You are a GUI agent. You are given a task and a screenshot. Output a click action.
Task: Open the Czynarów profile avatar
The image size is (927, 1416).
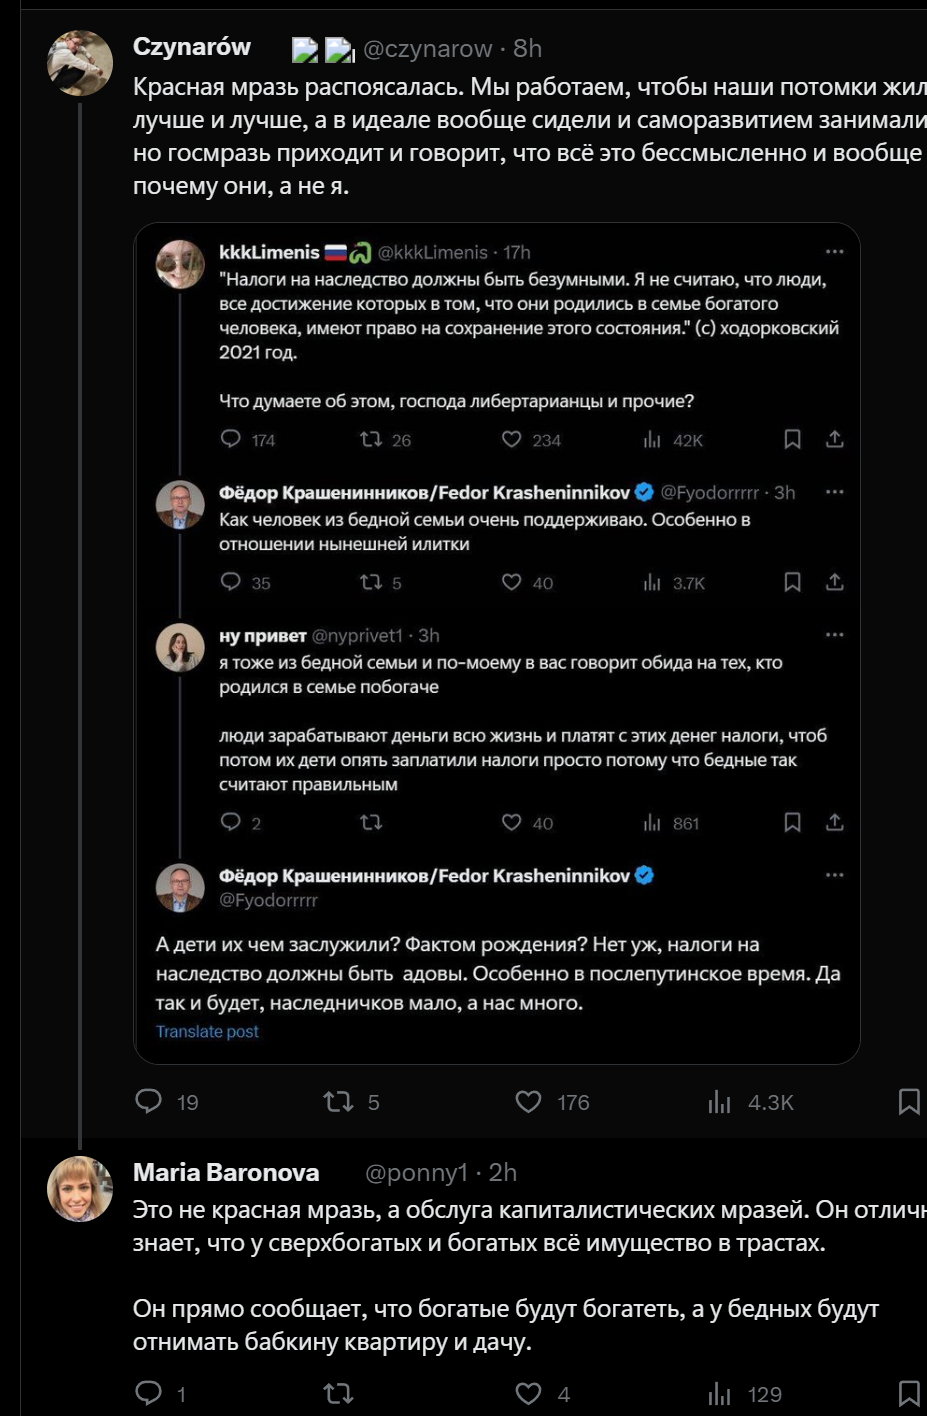coord(80,63)
